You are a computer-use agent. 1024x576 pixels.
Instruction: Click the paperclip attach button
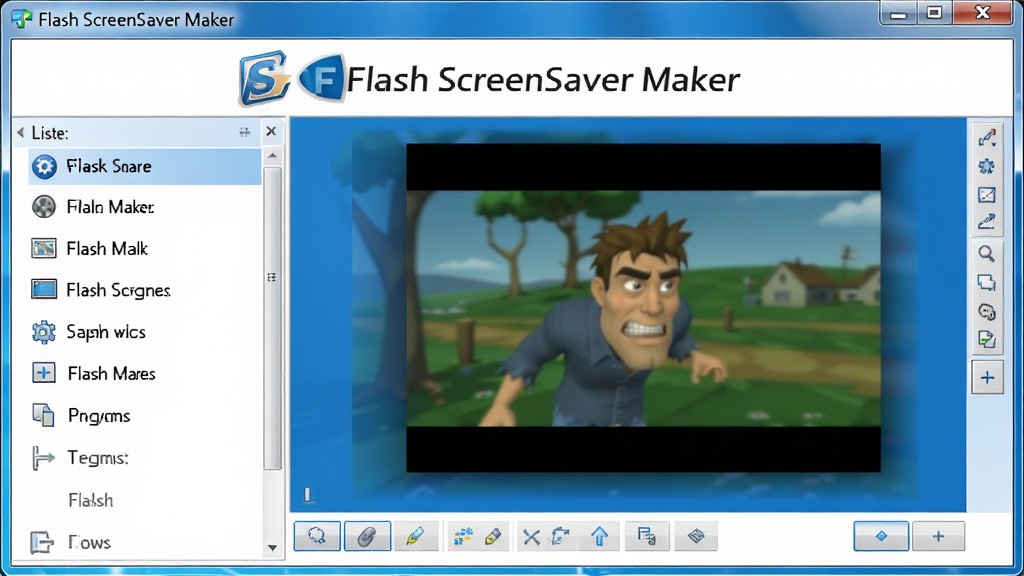point(367,536)
